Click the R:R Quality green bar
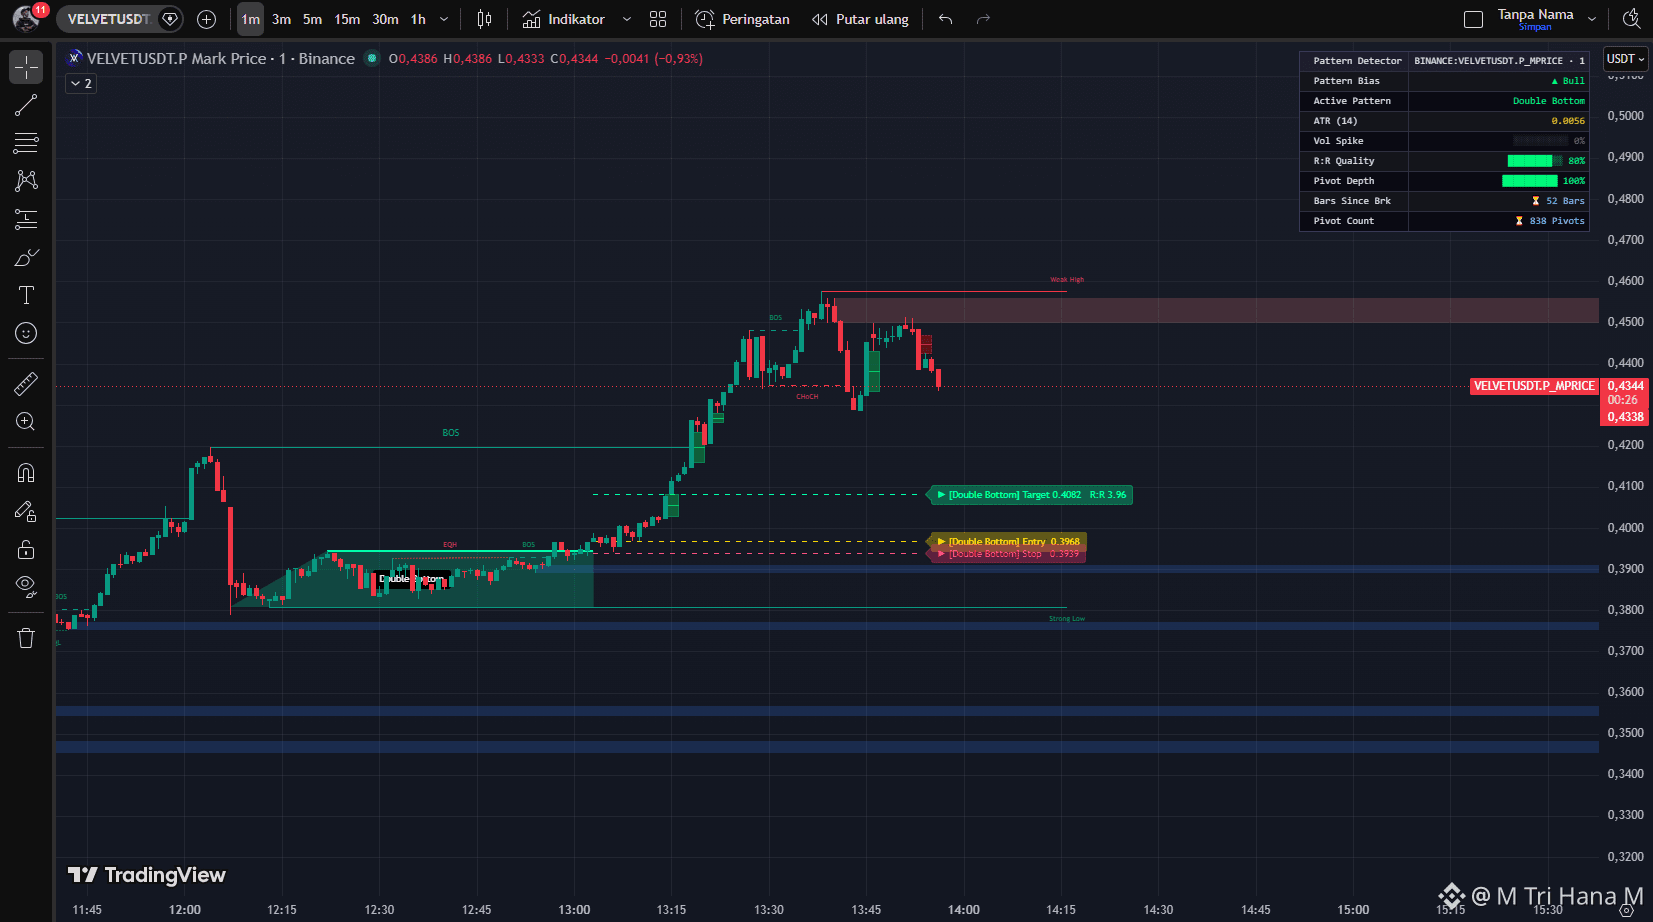1653x922 pixels. 1535,161
